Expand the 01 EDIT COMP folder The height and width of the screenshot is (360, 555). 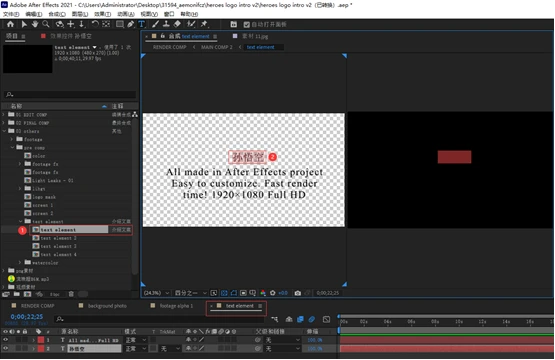(4, 115)
